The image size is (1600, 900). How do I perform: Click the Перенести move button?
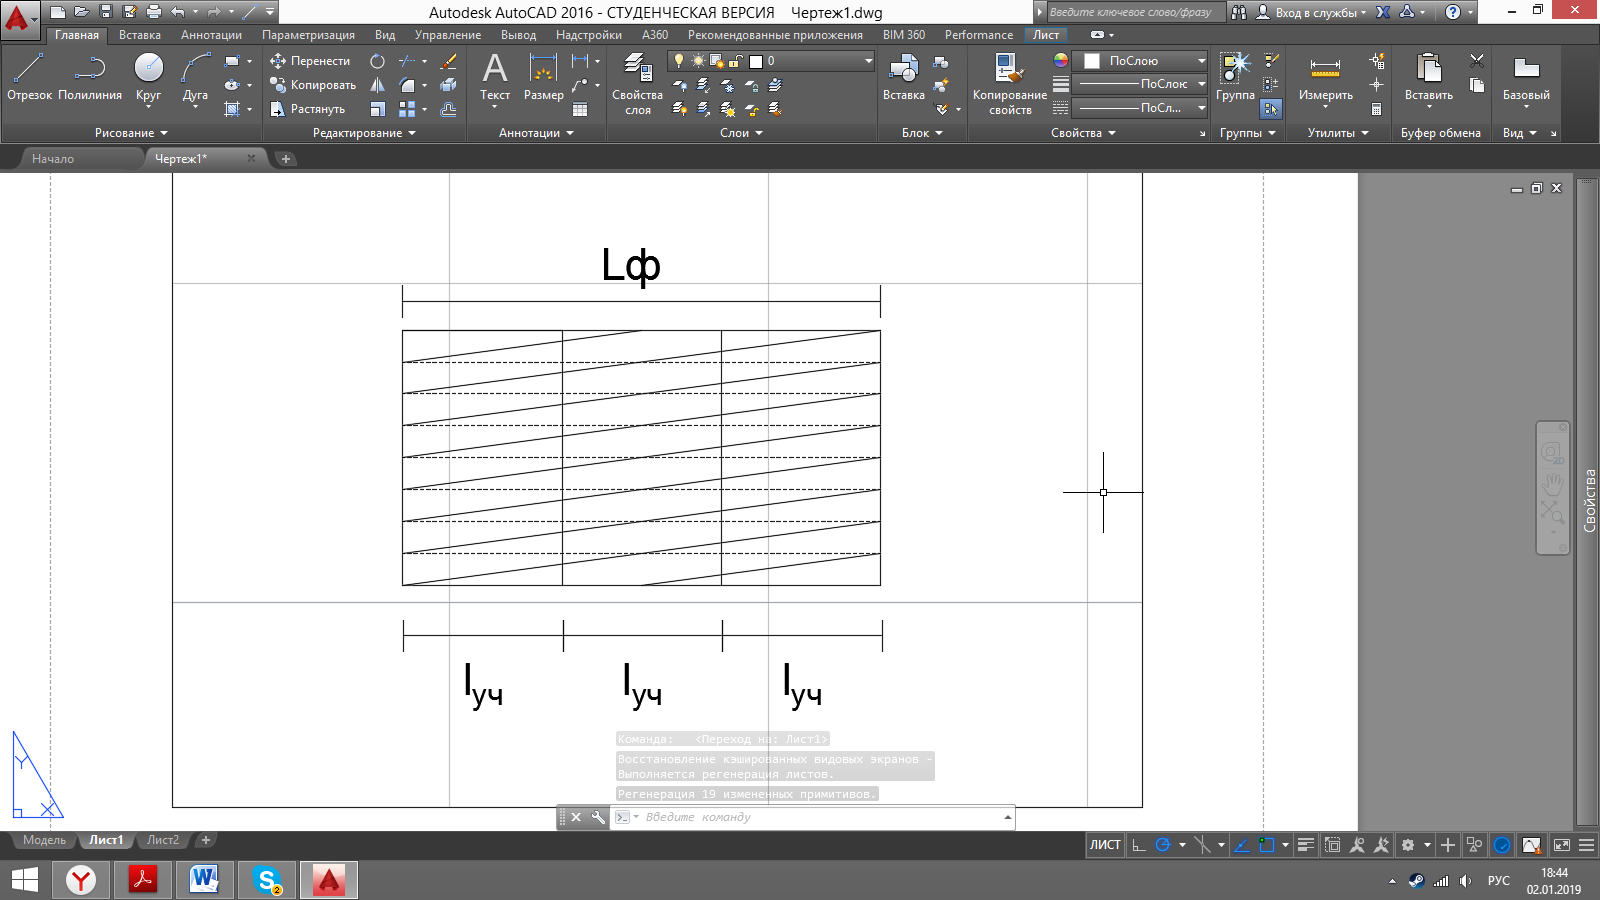click(x=310, y=61)
